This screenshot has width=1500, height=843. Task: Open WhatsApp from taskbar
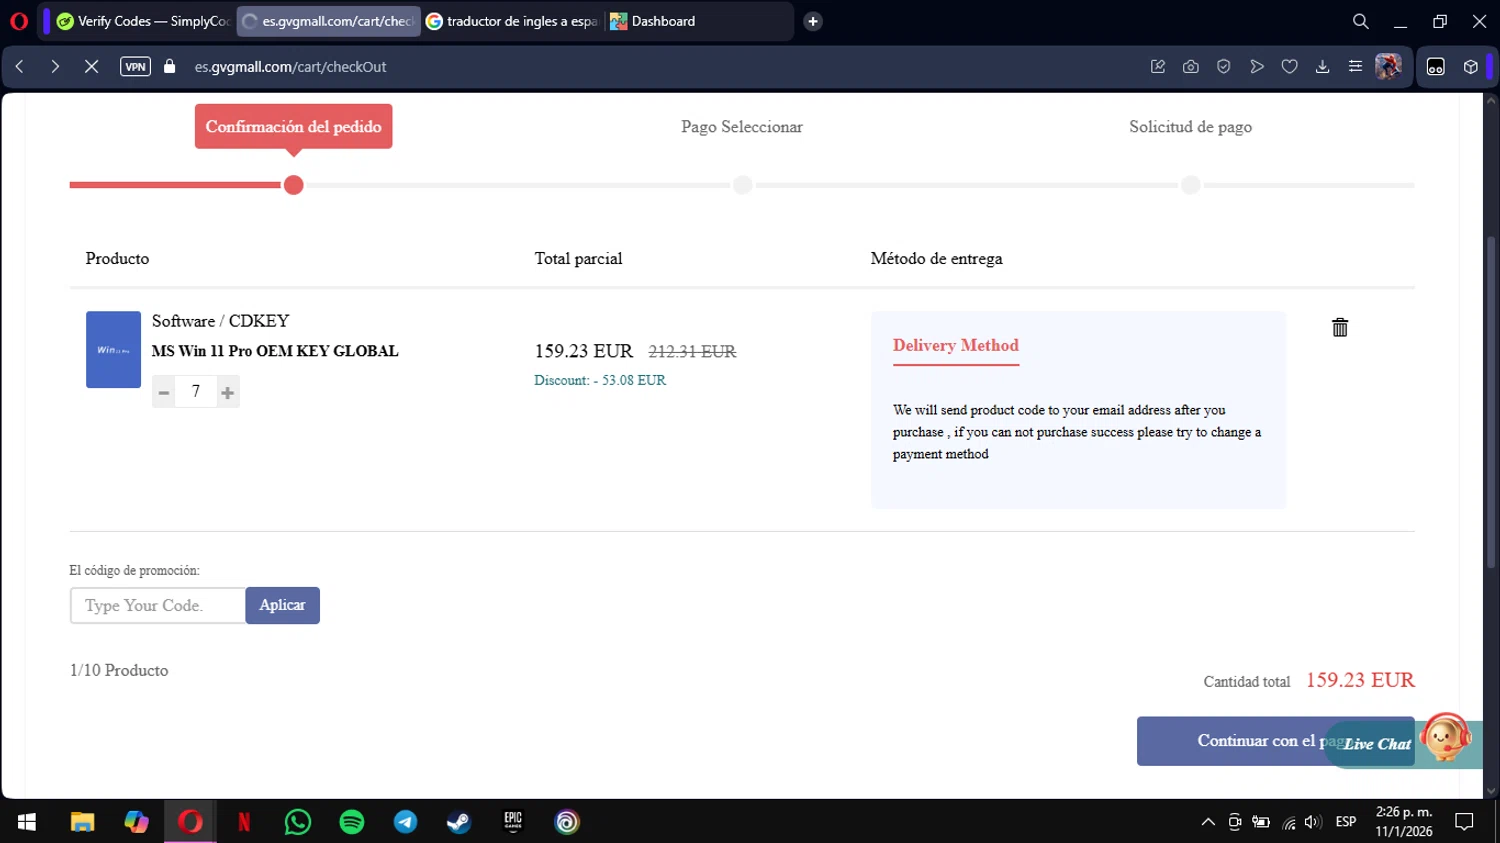tap(298, 822)
